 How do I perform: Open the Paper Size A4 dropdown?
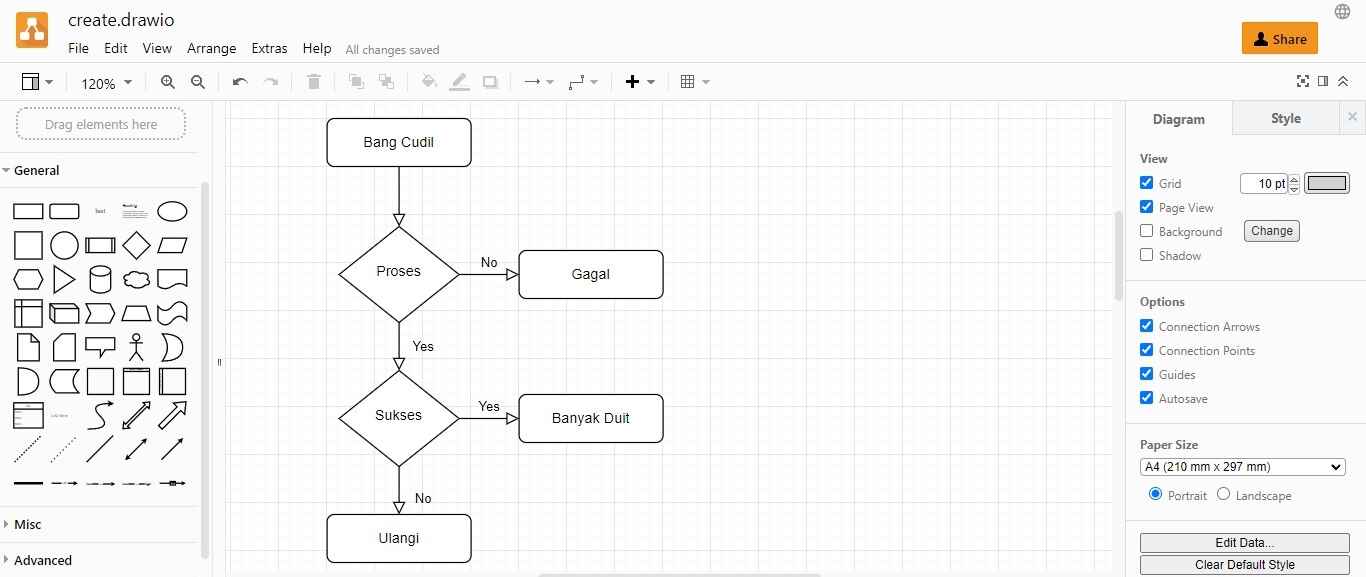(1243, 467)
